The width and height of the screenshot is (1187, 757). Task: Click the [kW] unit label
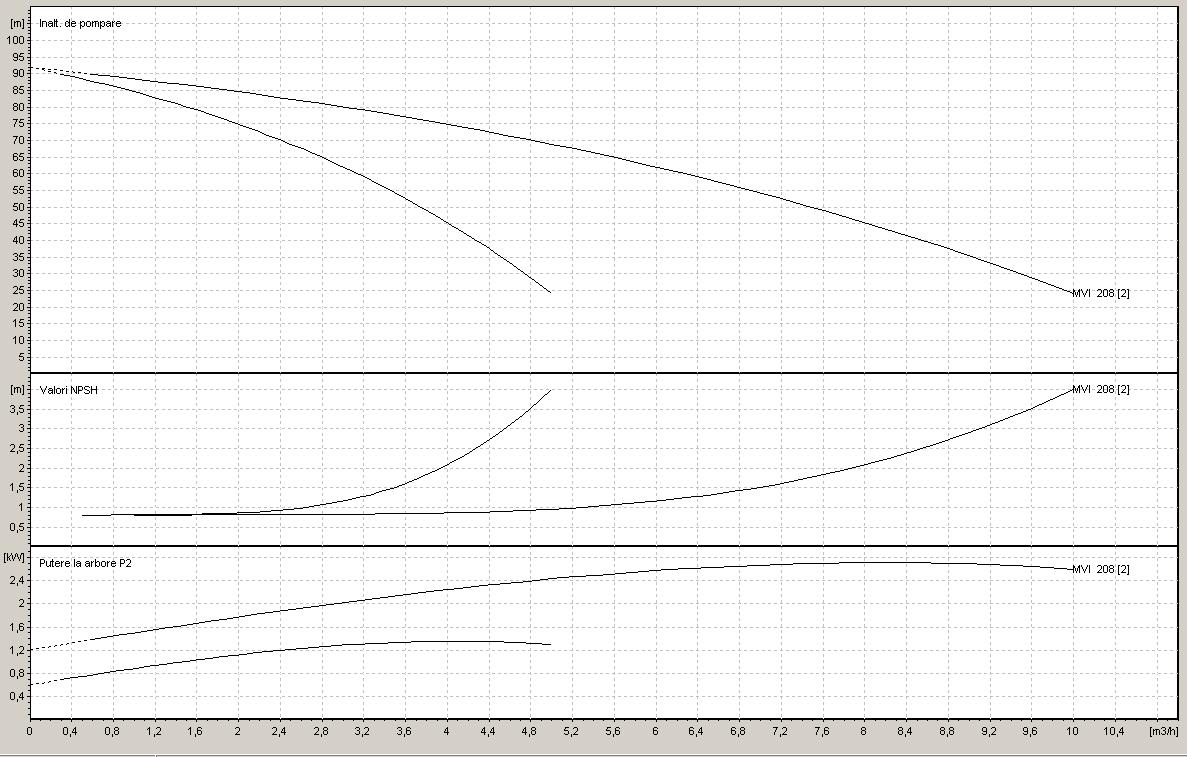(14, 558)
